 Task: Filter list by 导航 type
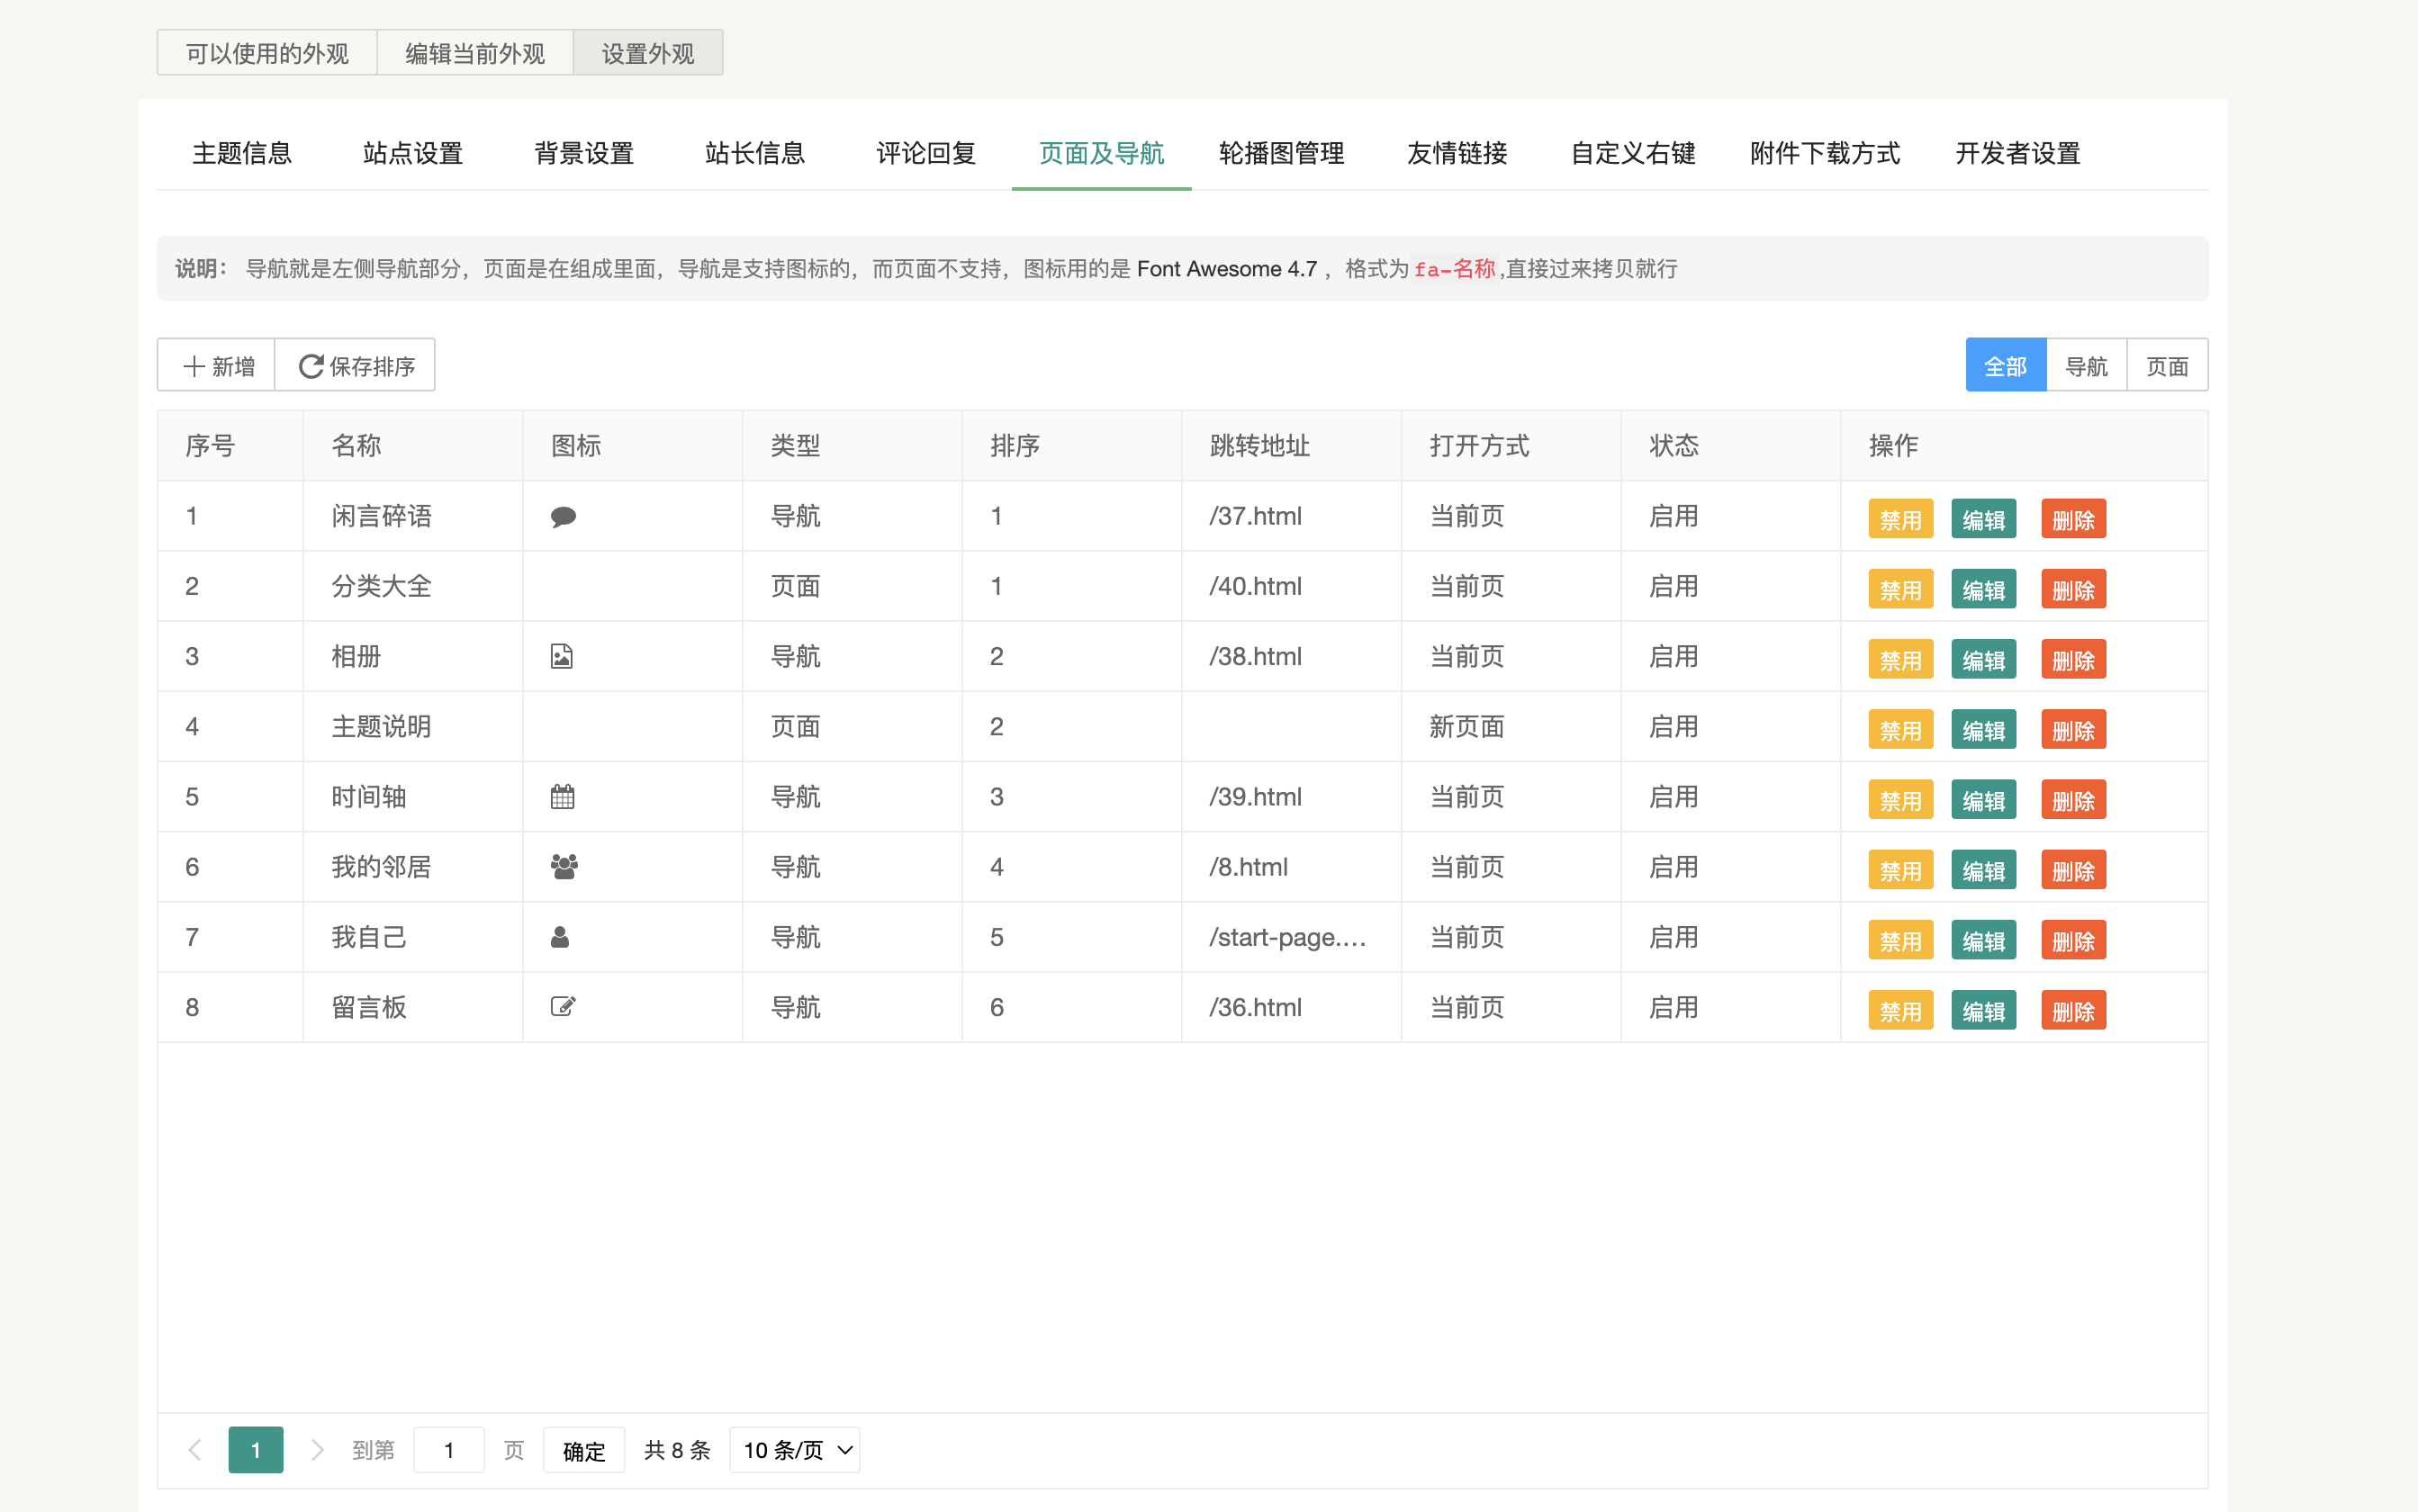[x=2086, y=366]
